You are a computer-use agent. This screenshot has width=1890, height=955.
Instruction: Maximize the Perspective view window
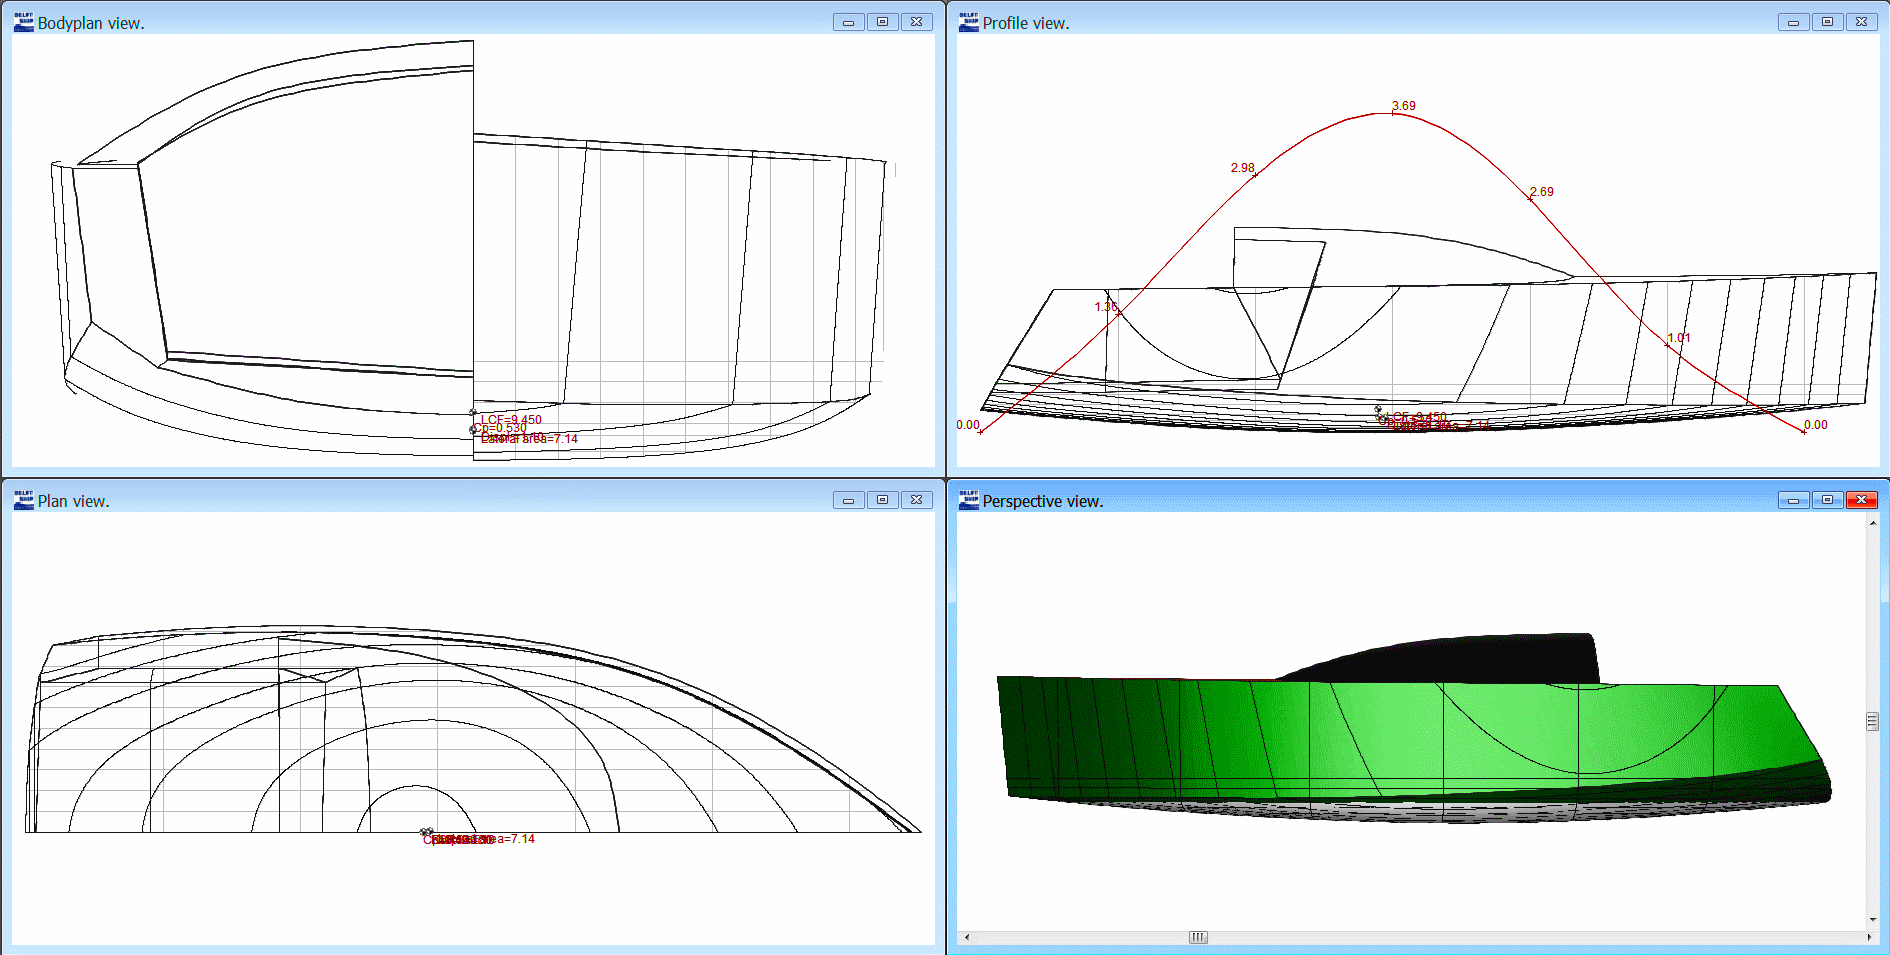(x=1827, y=500)
